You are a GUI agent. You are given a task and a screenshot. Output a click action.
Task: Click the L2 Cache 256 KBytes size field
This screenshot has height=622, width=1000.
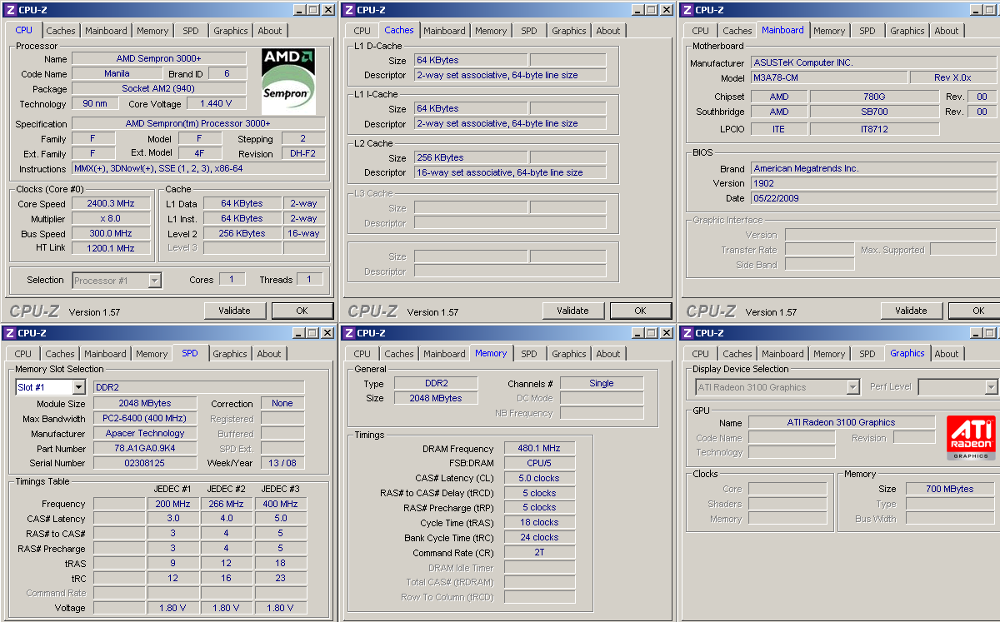pos(471,158)
